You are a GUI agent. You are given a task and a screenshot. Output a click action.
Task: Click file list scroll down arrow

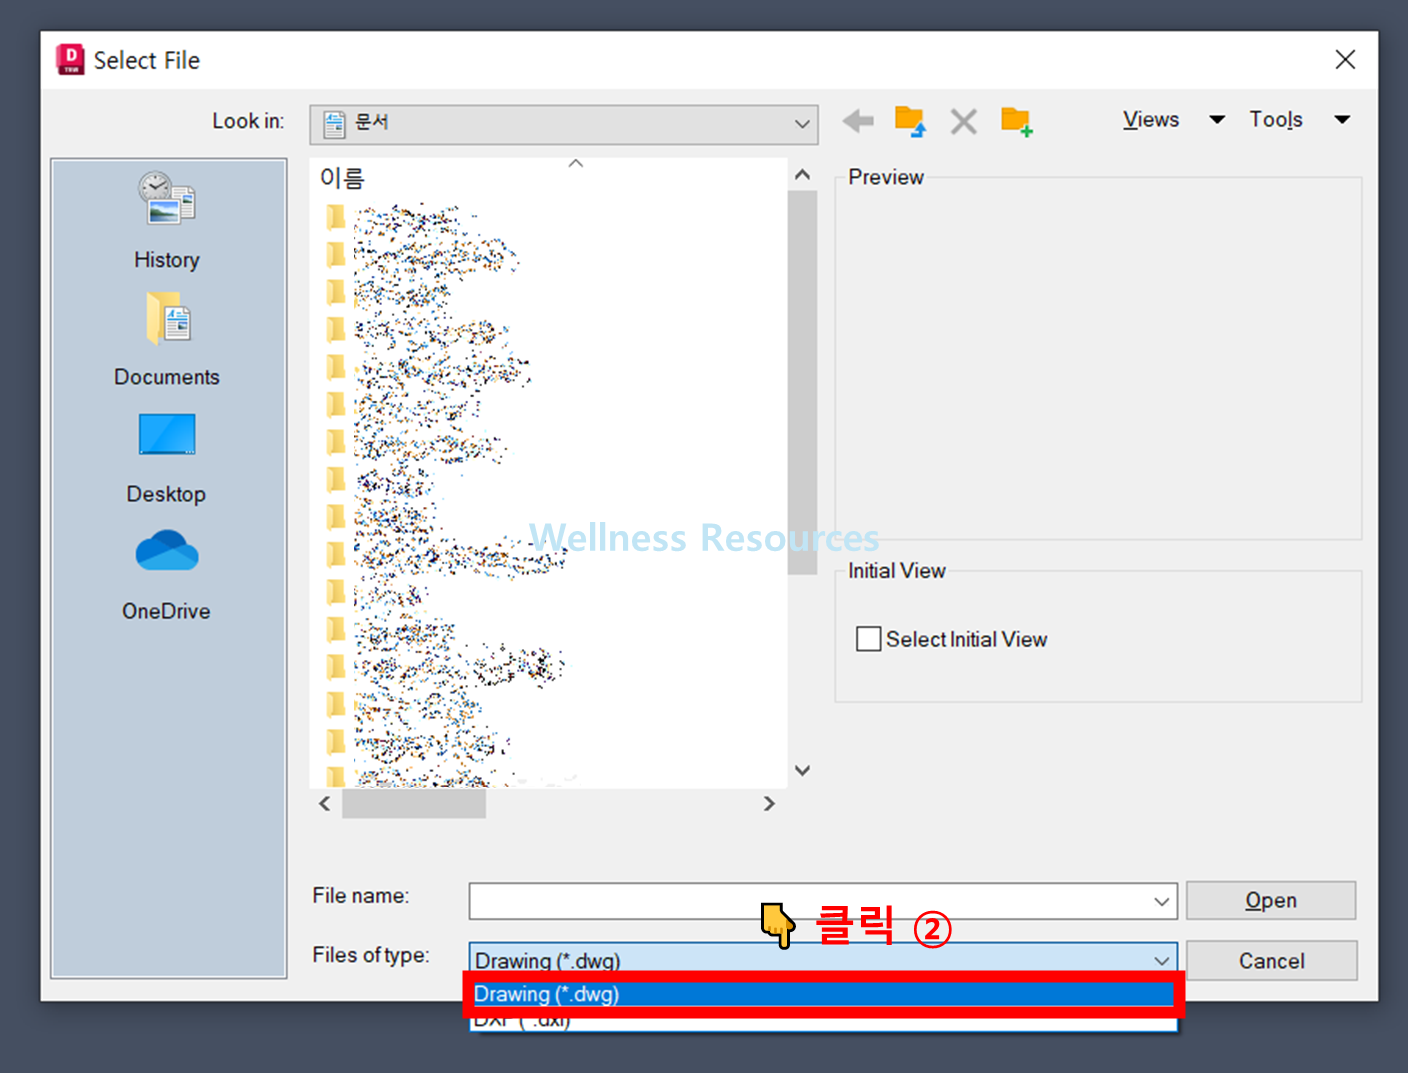pos(802,770)
